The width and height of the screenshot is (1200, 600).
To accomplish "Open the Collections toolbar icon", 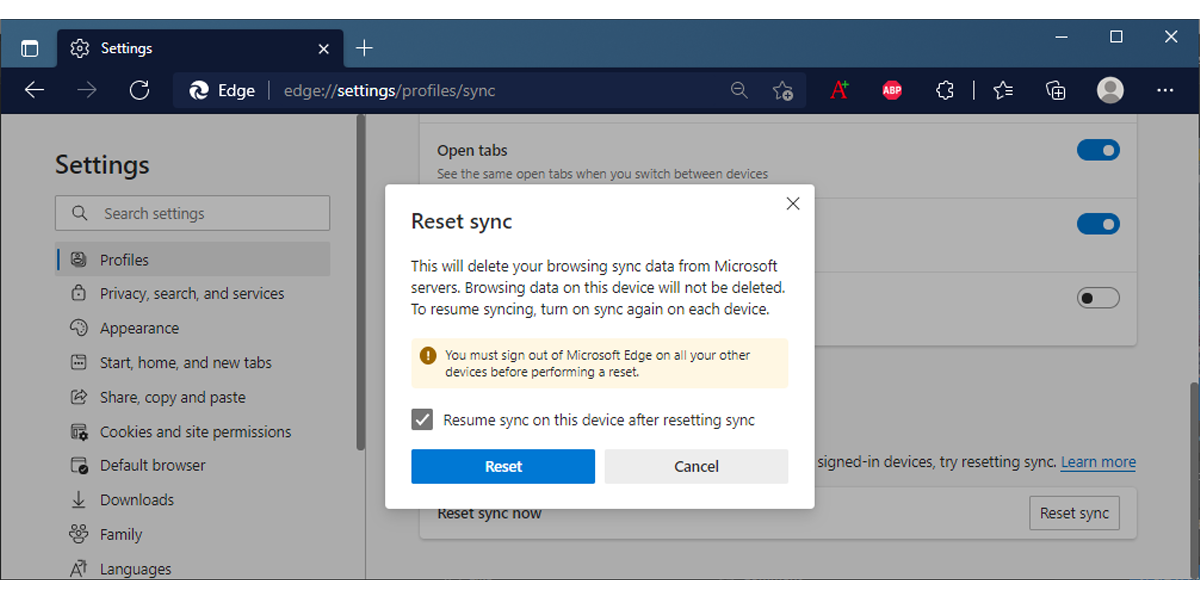I will 1056,91.
